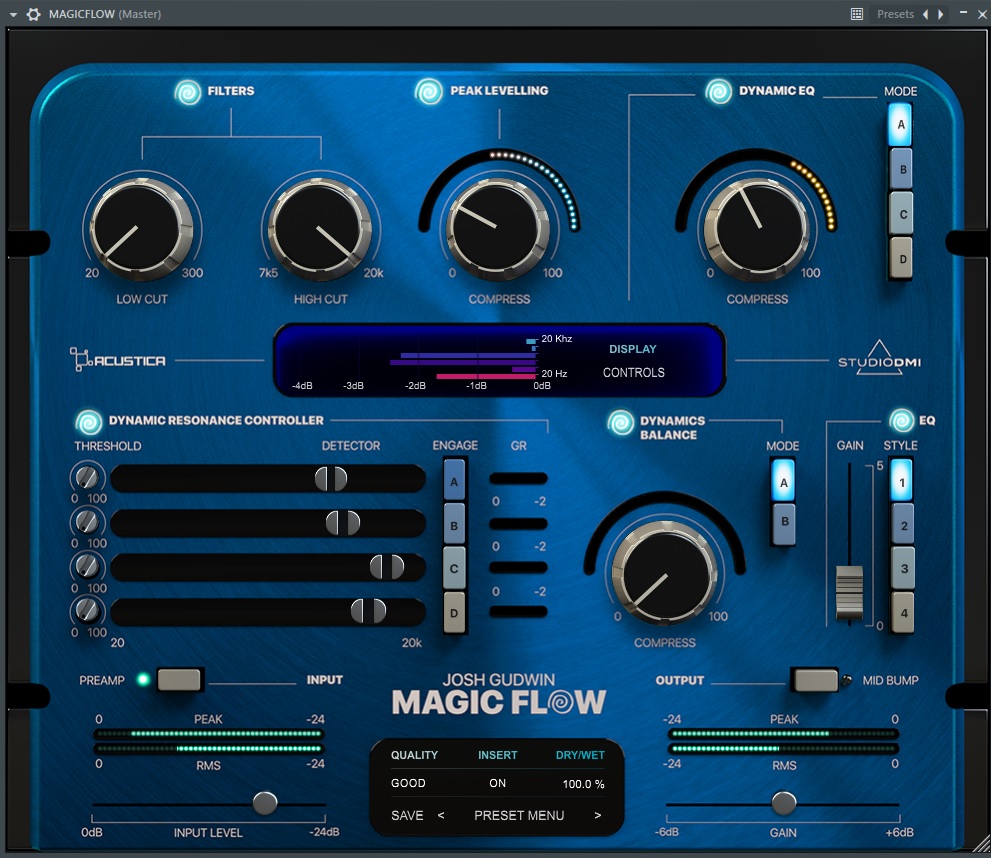Toggle the Preamp switch
This screenshot has height=858, width=991.
pyautogui.click(x=179, y=680)
